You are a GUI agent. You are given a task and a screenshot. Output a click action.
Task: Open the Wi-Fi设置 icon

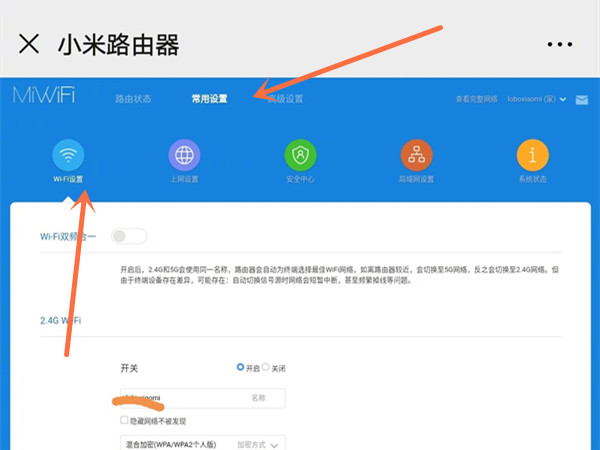point(68,155)
